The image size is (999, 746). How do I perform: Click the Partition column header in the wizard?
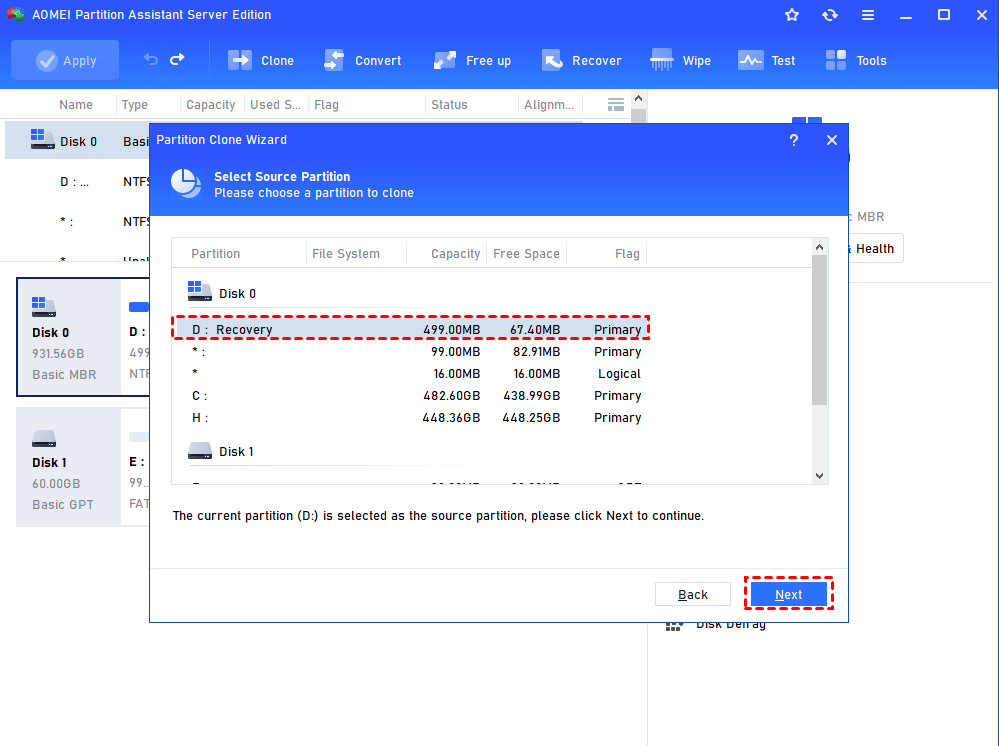coord(215,254)
